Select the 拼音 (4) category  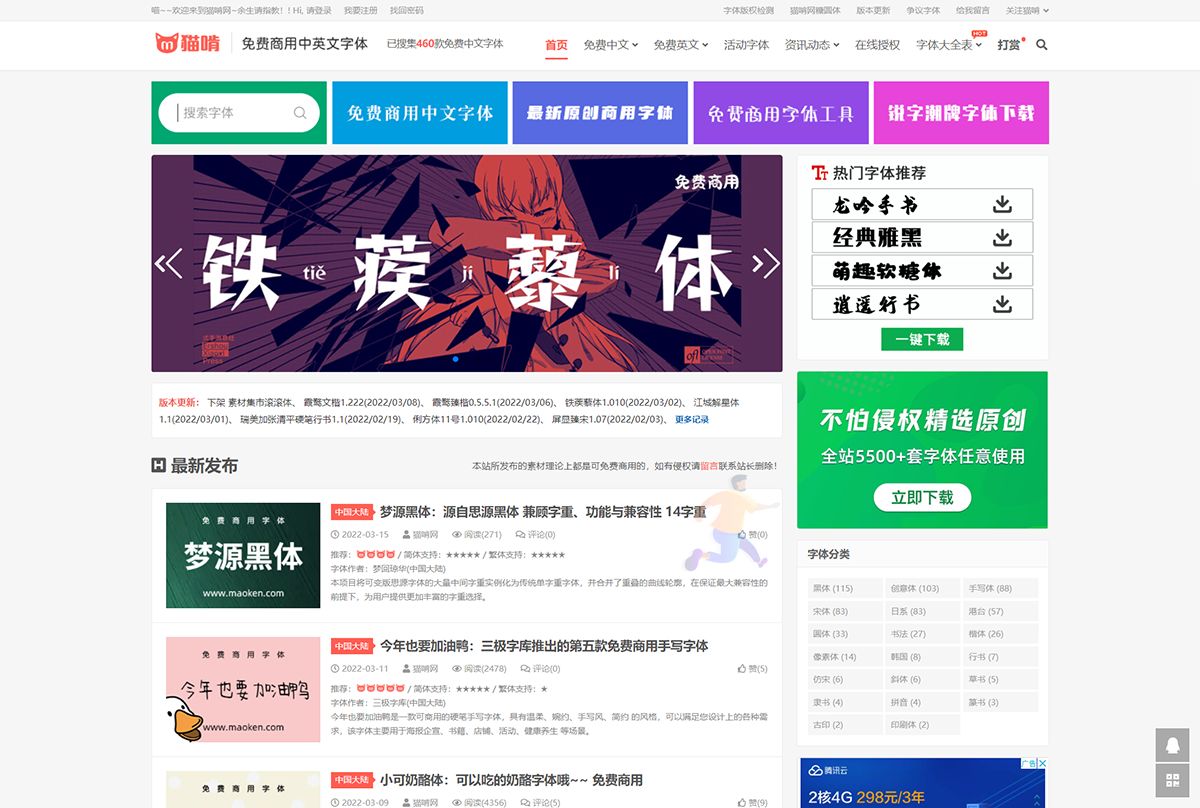(923, 702)
